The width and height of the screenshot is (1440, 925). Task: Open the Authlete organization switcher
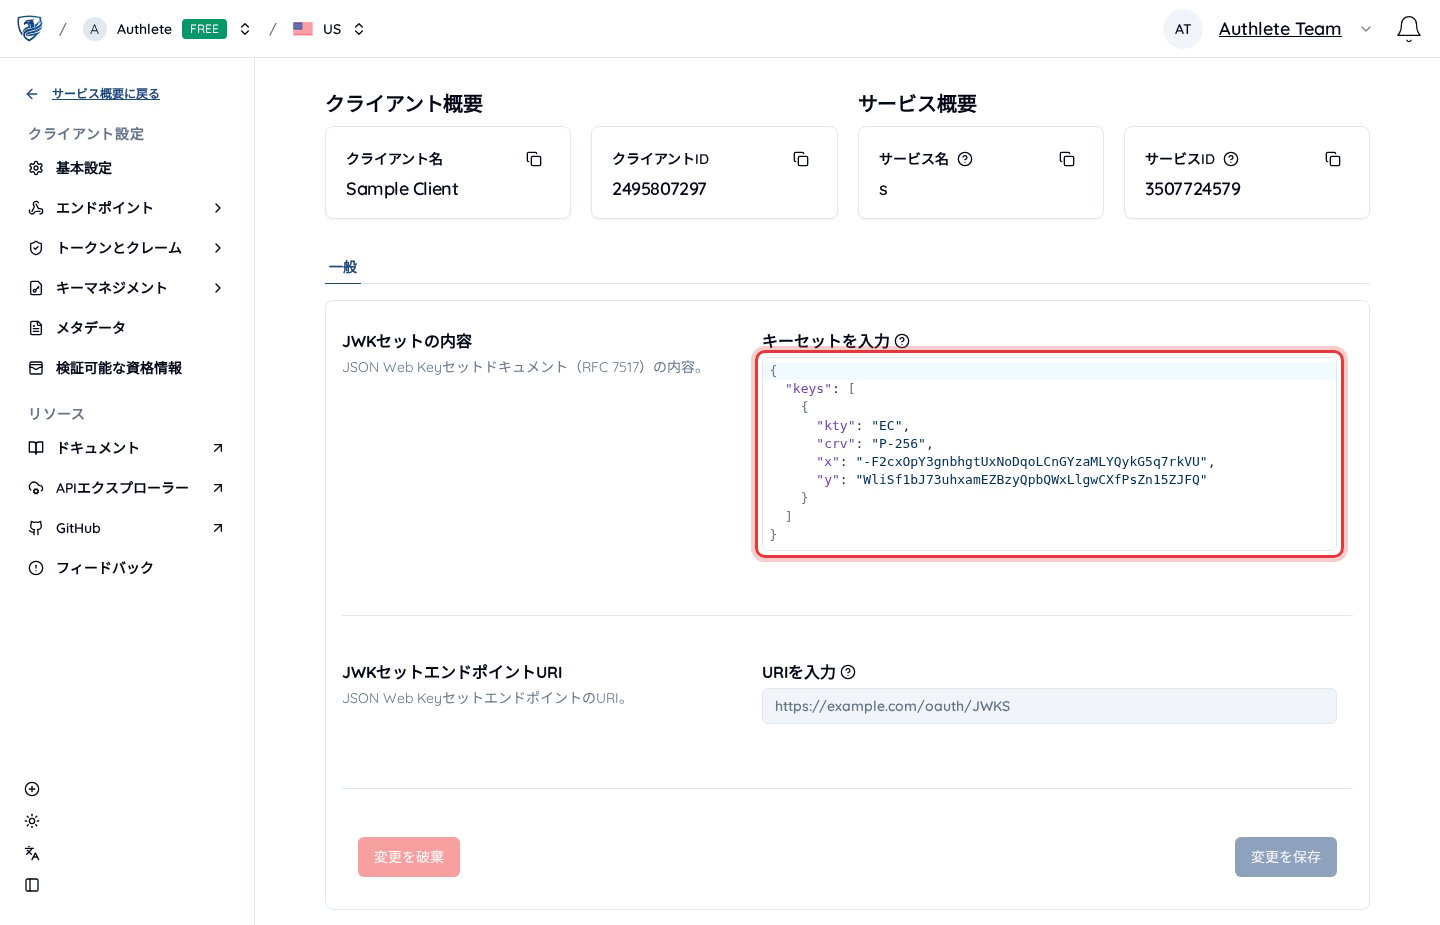(245, 29)
